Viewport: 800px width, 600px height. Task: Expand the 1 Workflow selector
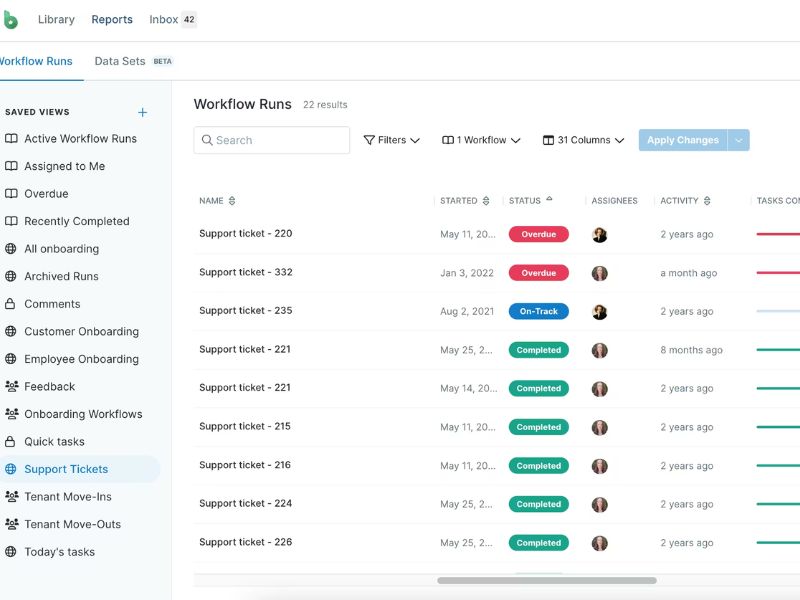[x=481, y=140]
